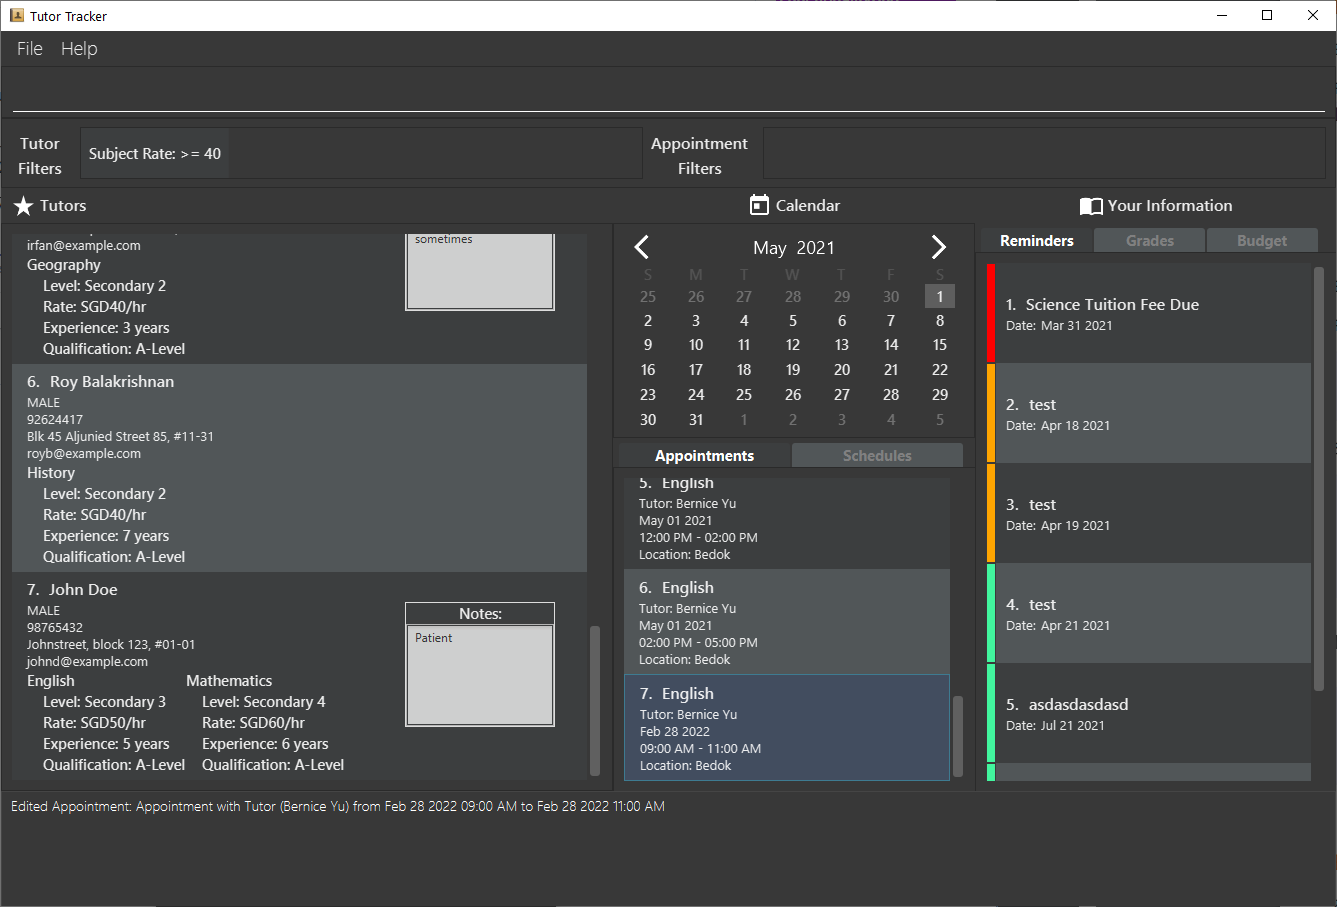This screenshot has width=1337, height=907.
Task: Select tutor card 7. John Doe
Action: pyautogui.click(x=299, y=677)
